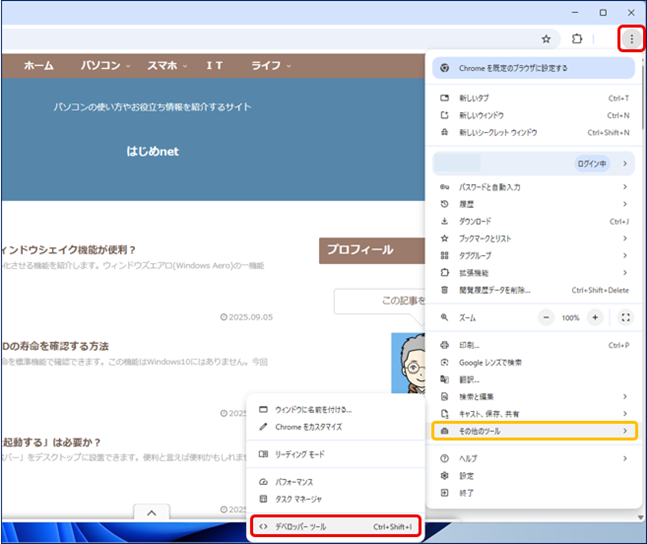The image size is (647, 544).
Task: Choose 新しいウィンドウ menu entry
Action: coord(533,115)
